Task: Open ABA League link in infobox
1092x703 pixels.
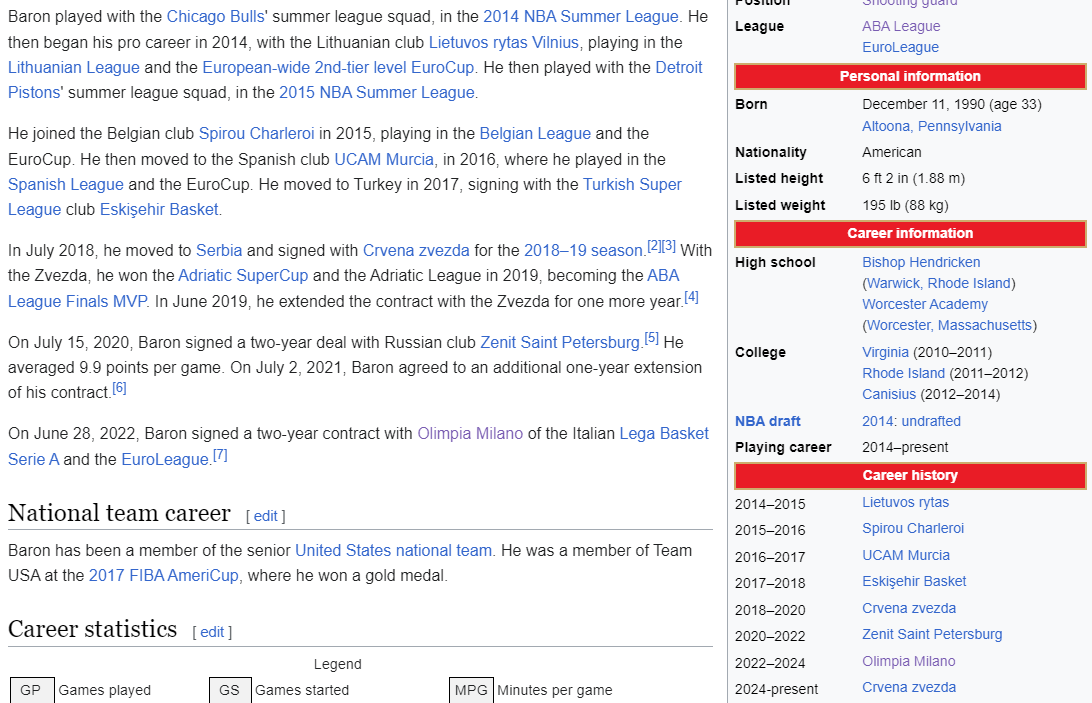Action: pyautogui.click(x=901, y=26)
